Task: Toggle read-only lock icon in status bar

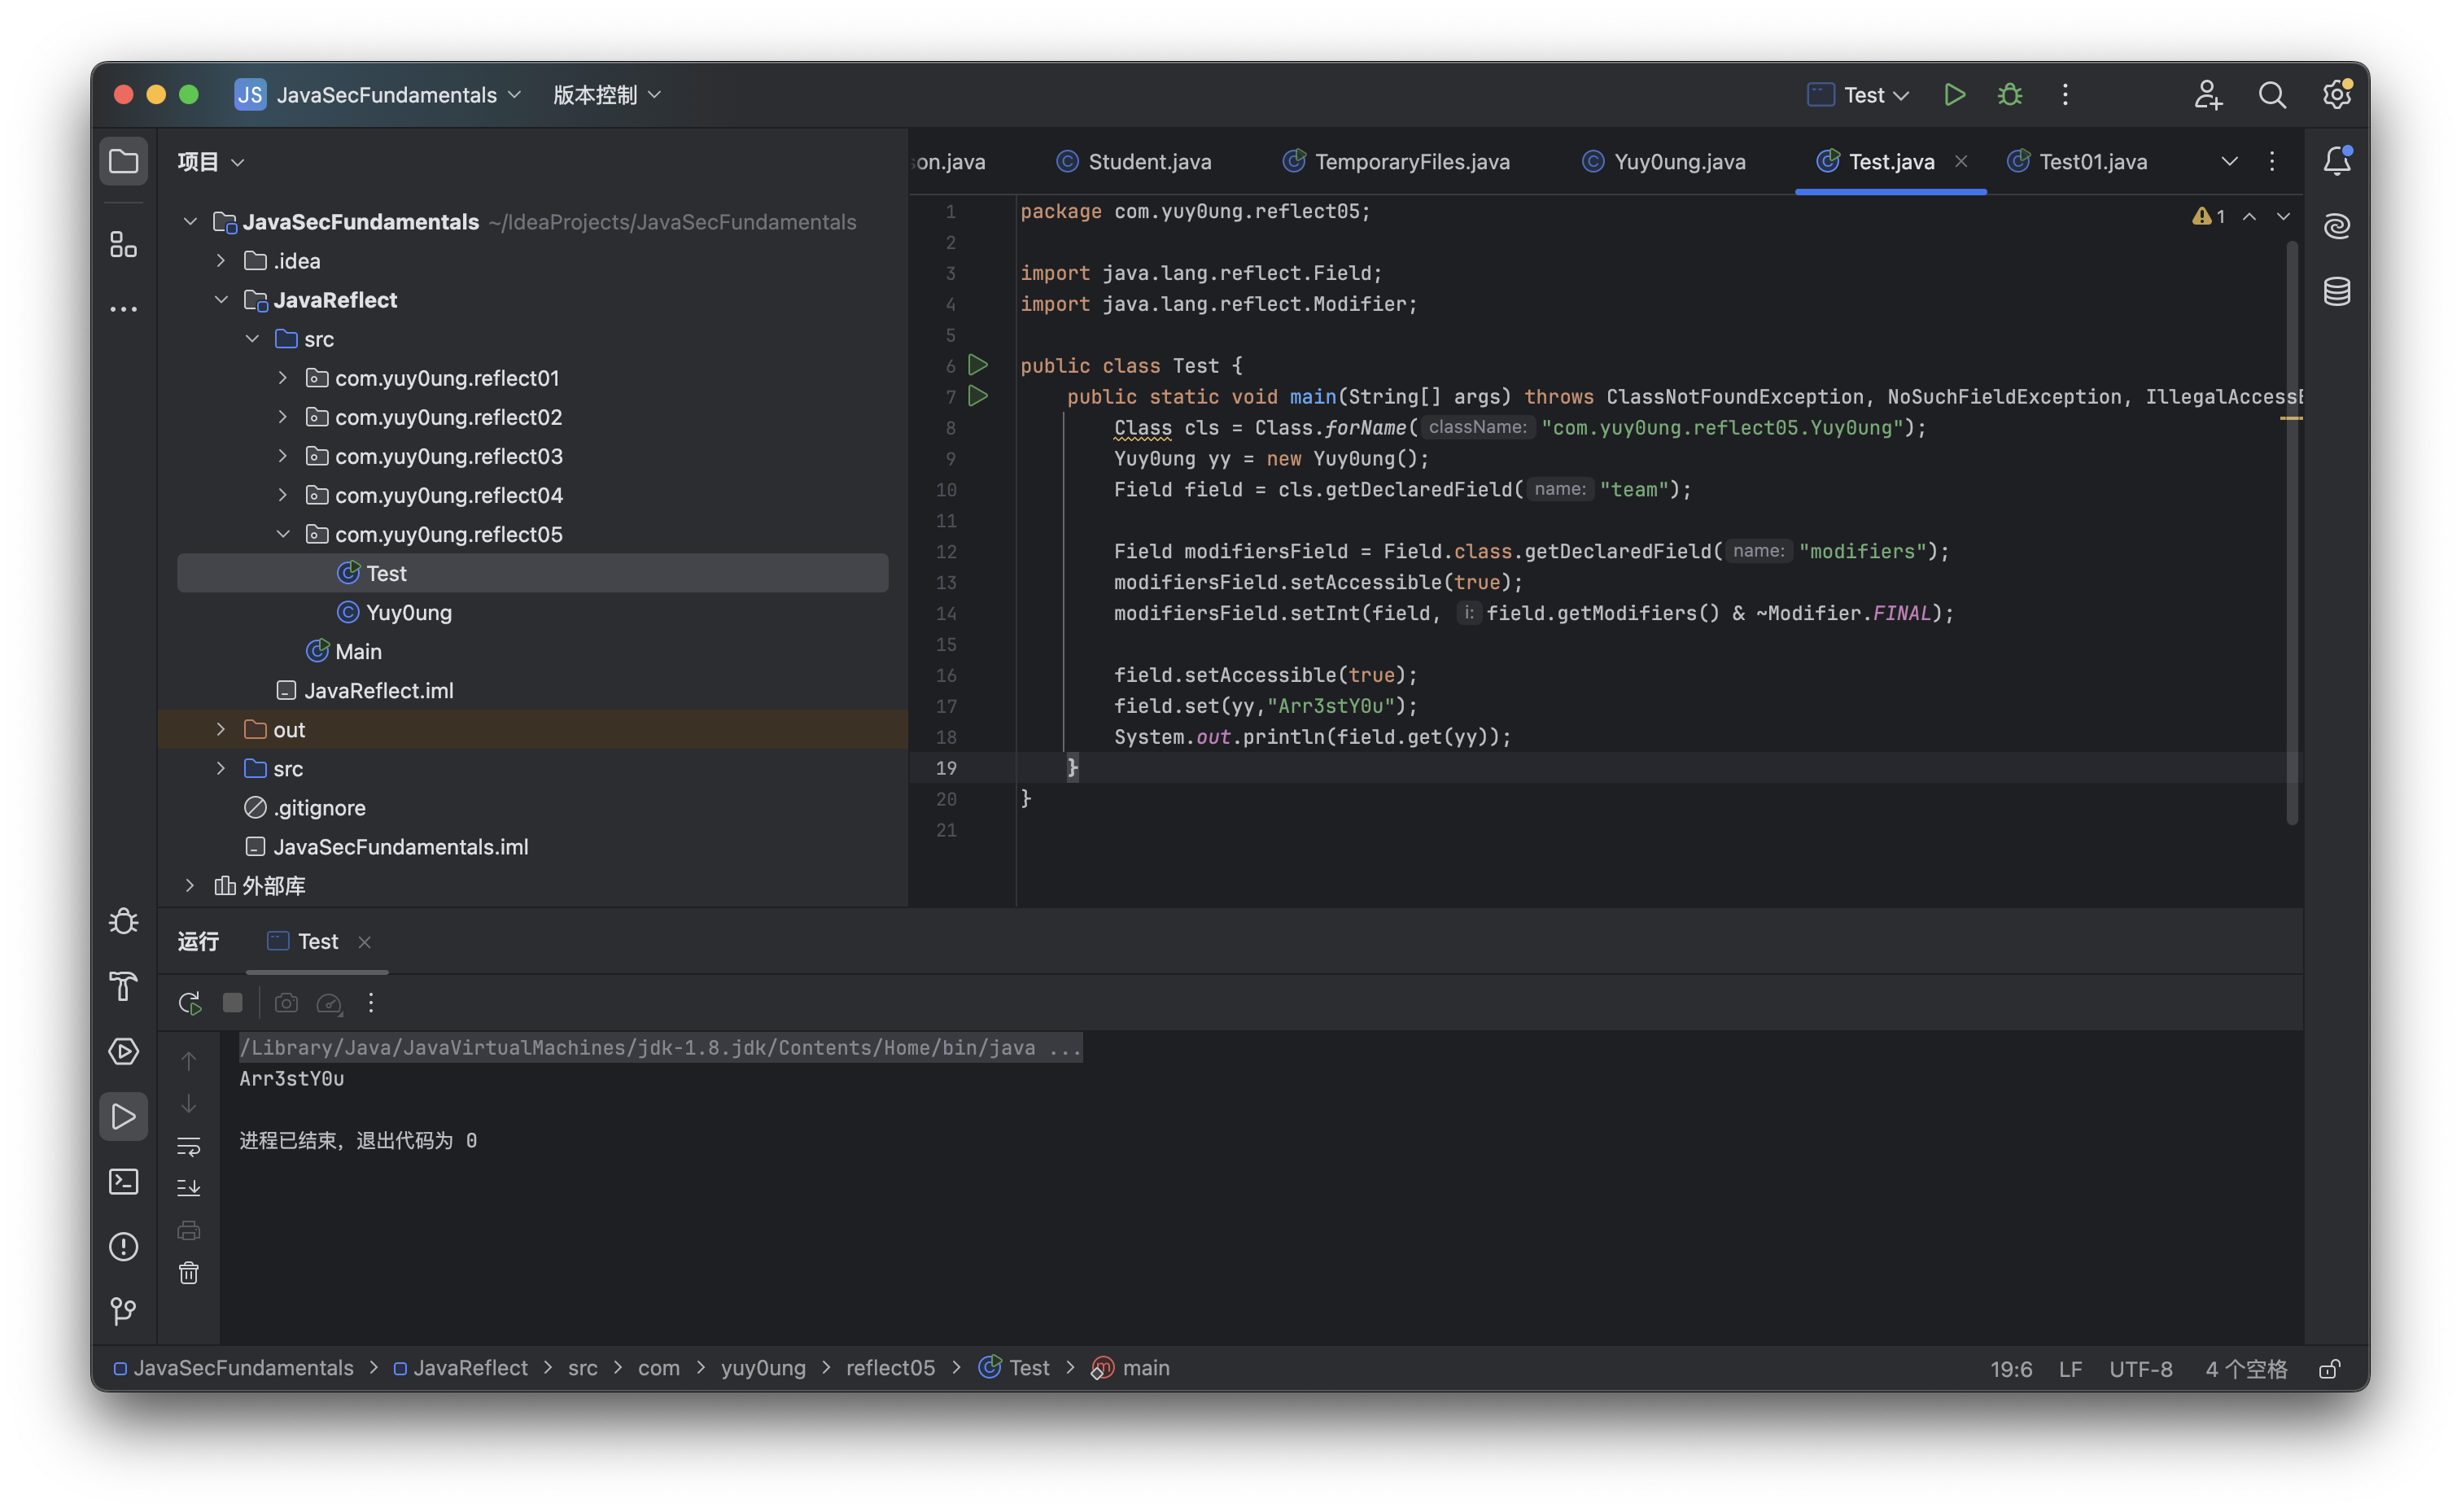Action: pos(2329,1369)
